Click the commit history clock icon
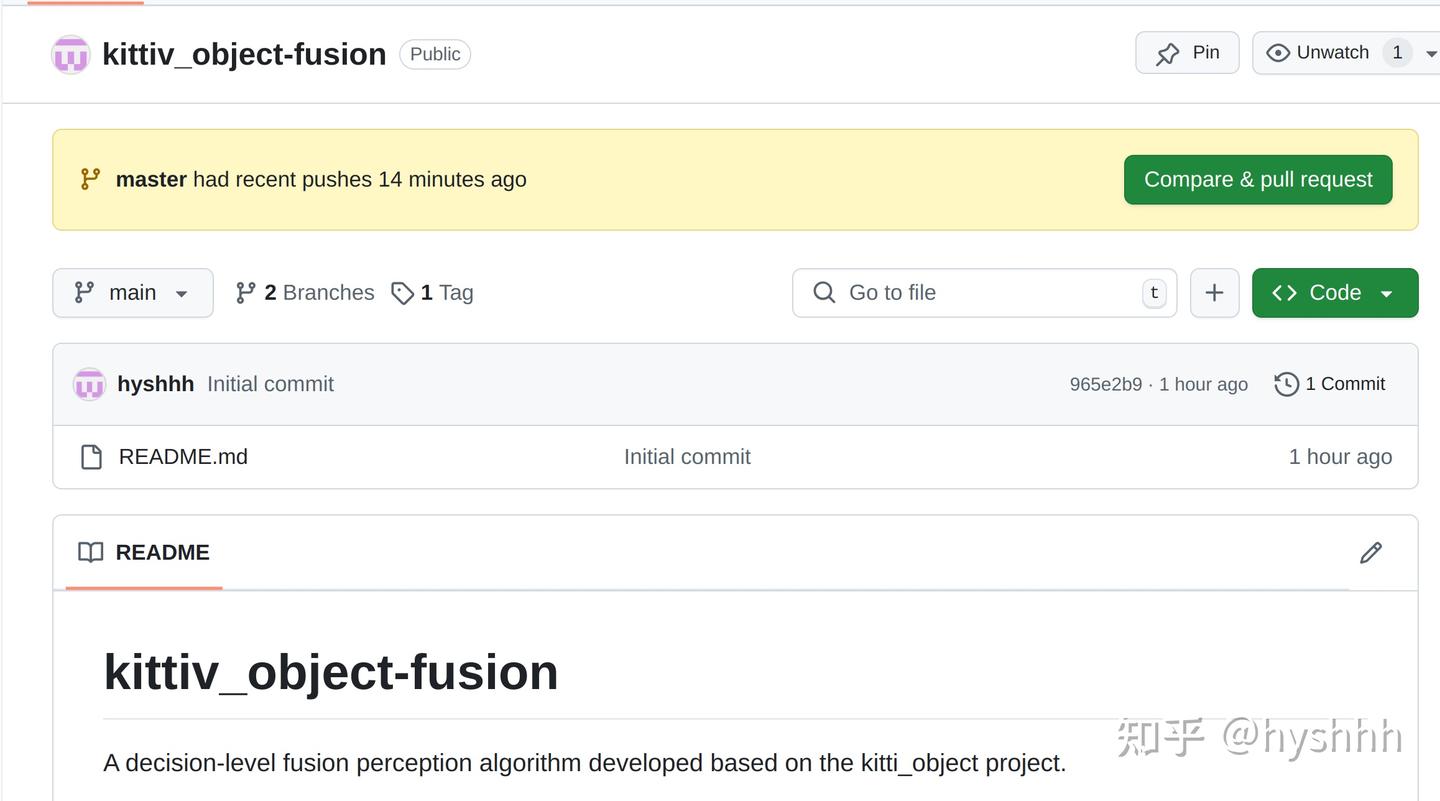Image resolution: width=1440 pixels, height=801 pixels. point(1286,383)
